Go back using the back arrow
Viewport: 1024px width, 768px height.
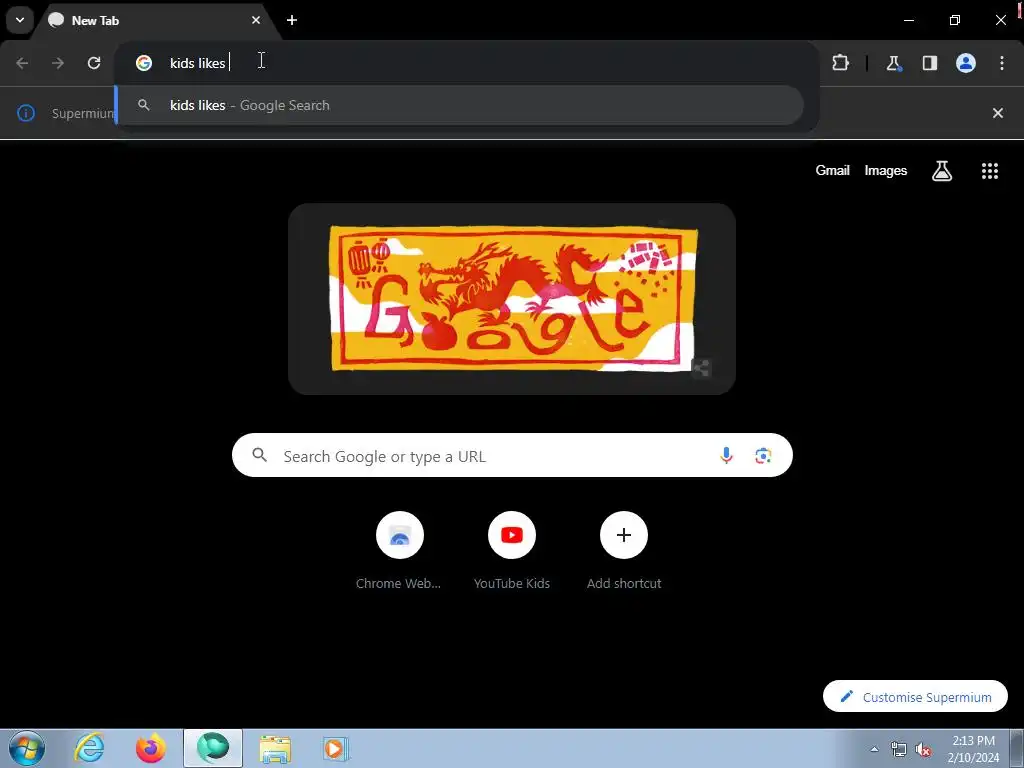(22, 63)
